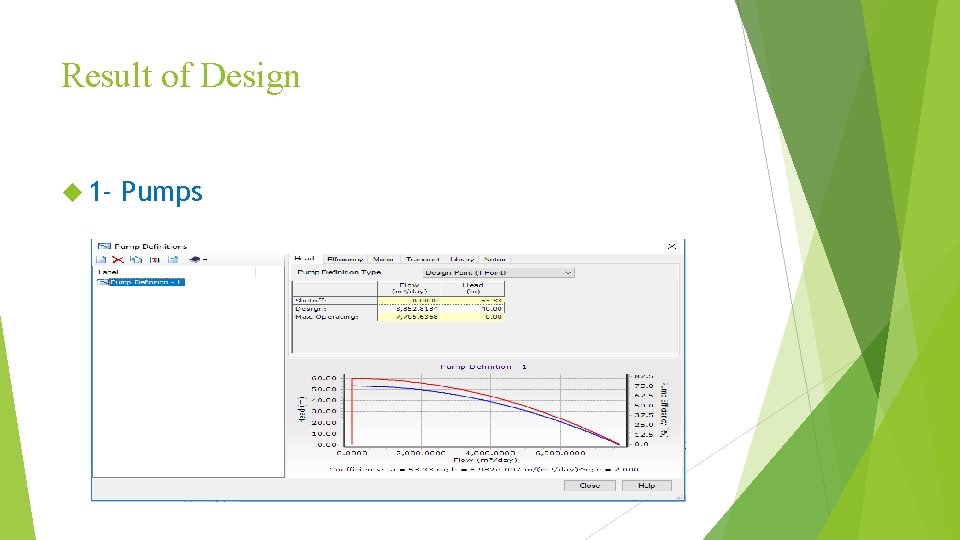Click the red X Delete icon
960x540 pixels.
[x=118, y=260]
